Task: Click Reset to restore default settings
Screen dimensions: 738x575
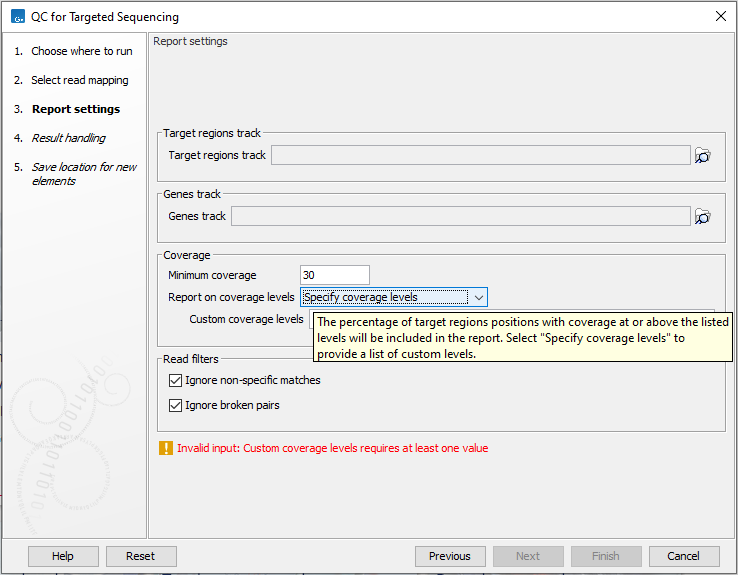Action: [x=140, y=556]
